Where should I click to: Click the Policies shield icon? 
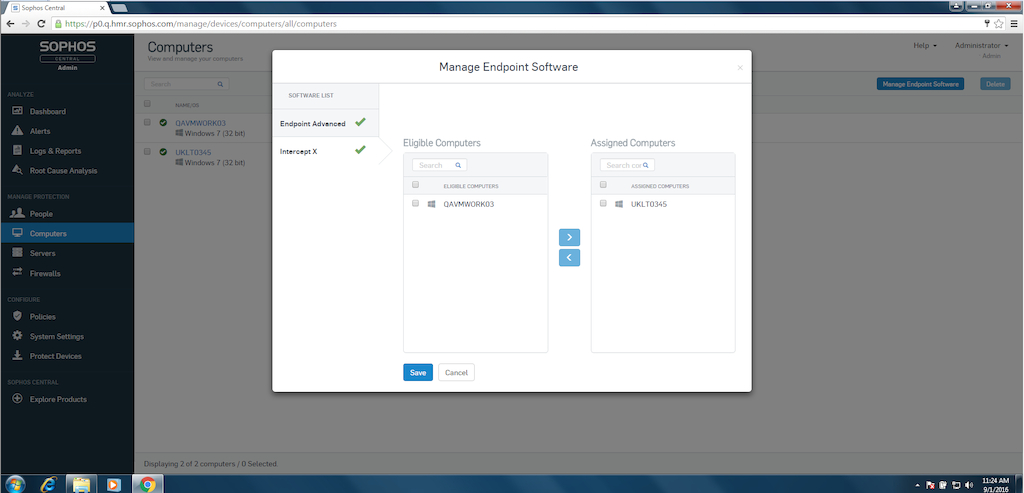pyautogui.click(x=18, y=316)
